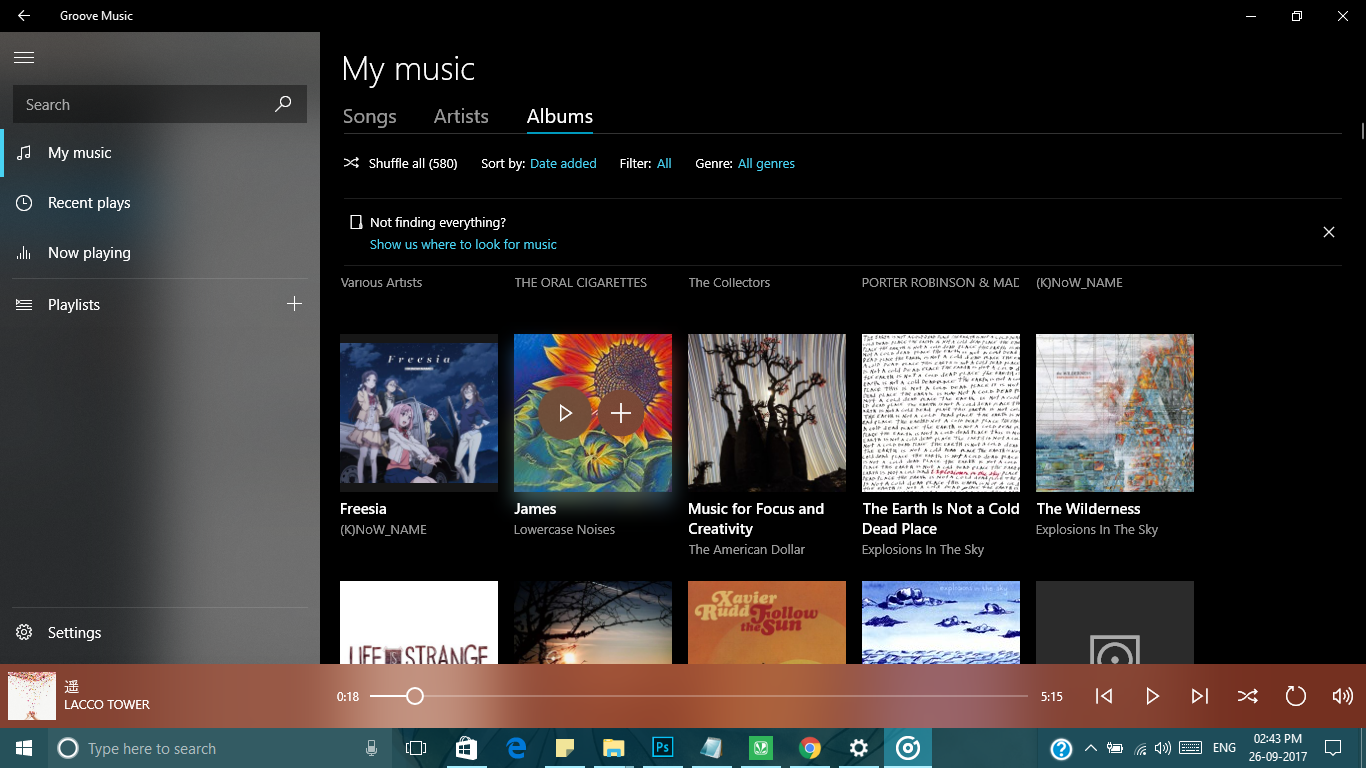Open Microsoft Edge from the taskbar
This screenshot has width=1366, height=768.
pyautogui.click(x=516, y=748)
